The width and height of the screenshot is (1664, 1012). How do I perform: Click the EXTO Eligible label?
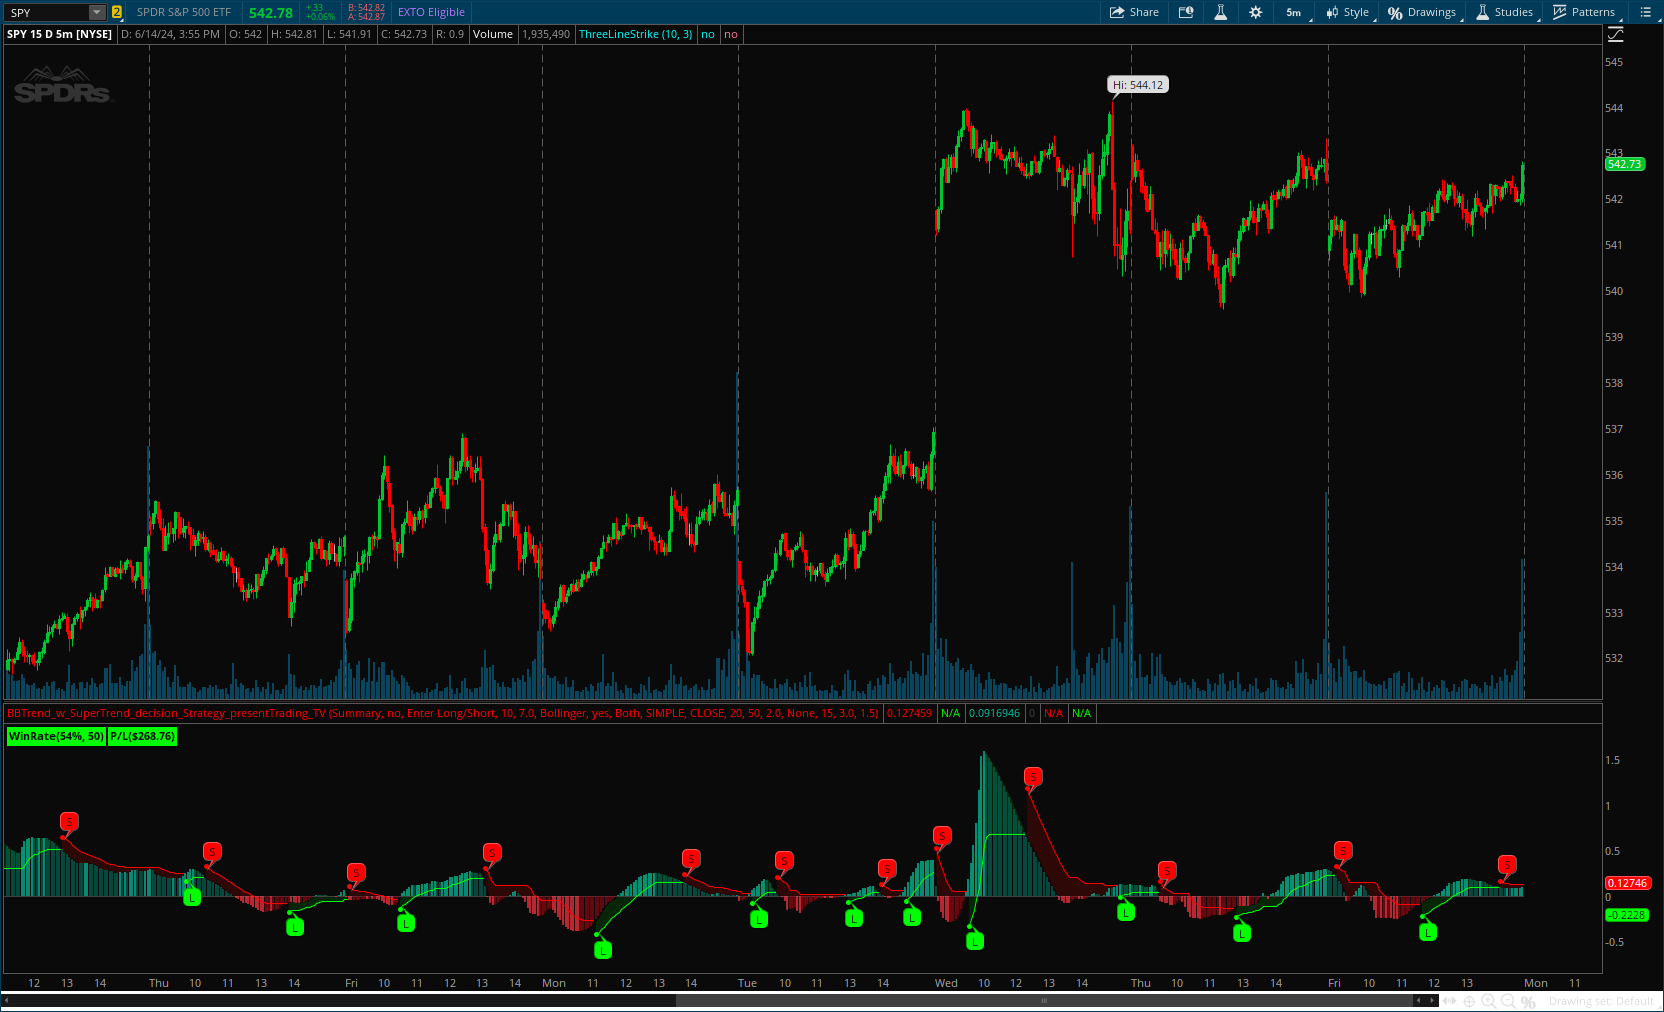[x=431, y=12]
